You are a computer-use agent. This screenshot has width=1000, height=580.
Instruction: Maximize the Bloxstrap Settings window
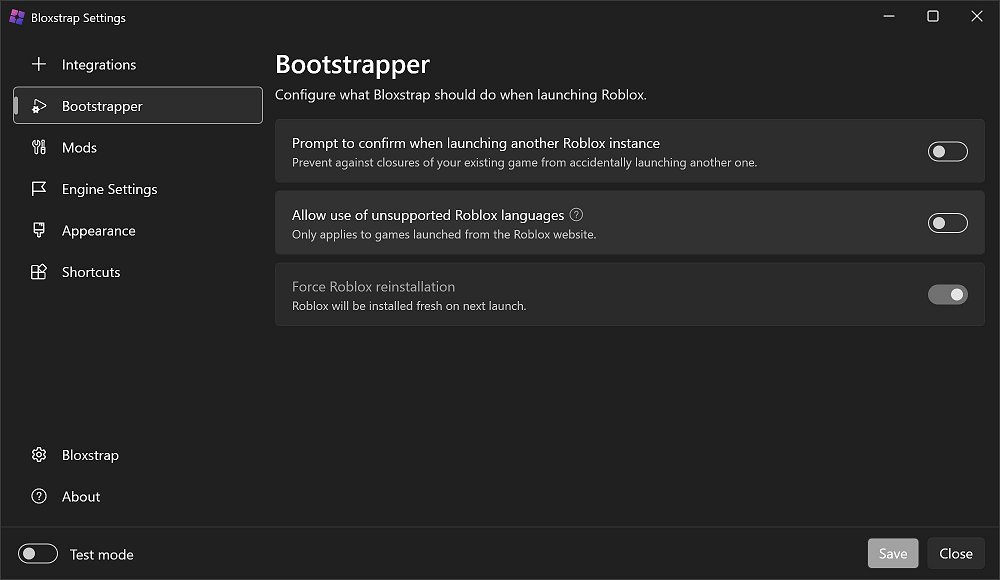click(932, 16)
